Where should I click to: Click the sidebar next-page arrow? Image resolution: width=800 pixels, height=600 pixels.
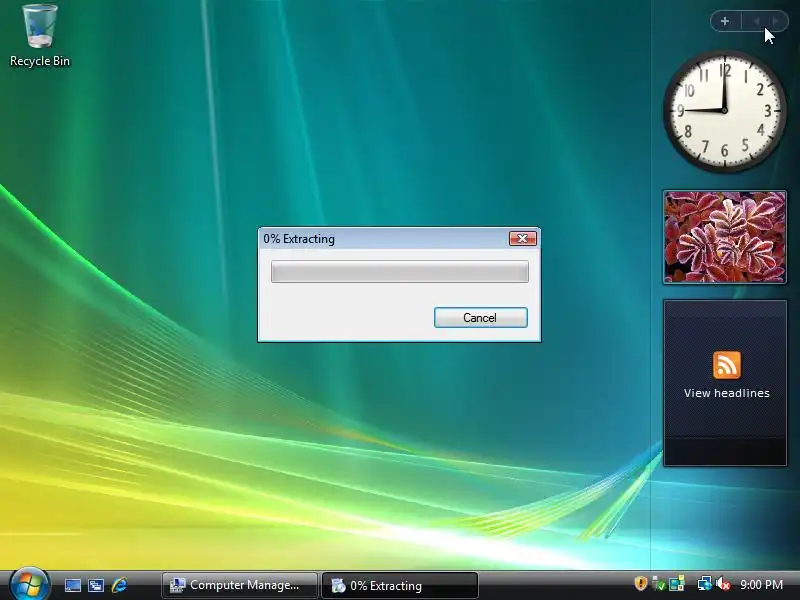[x=776, y=21]
